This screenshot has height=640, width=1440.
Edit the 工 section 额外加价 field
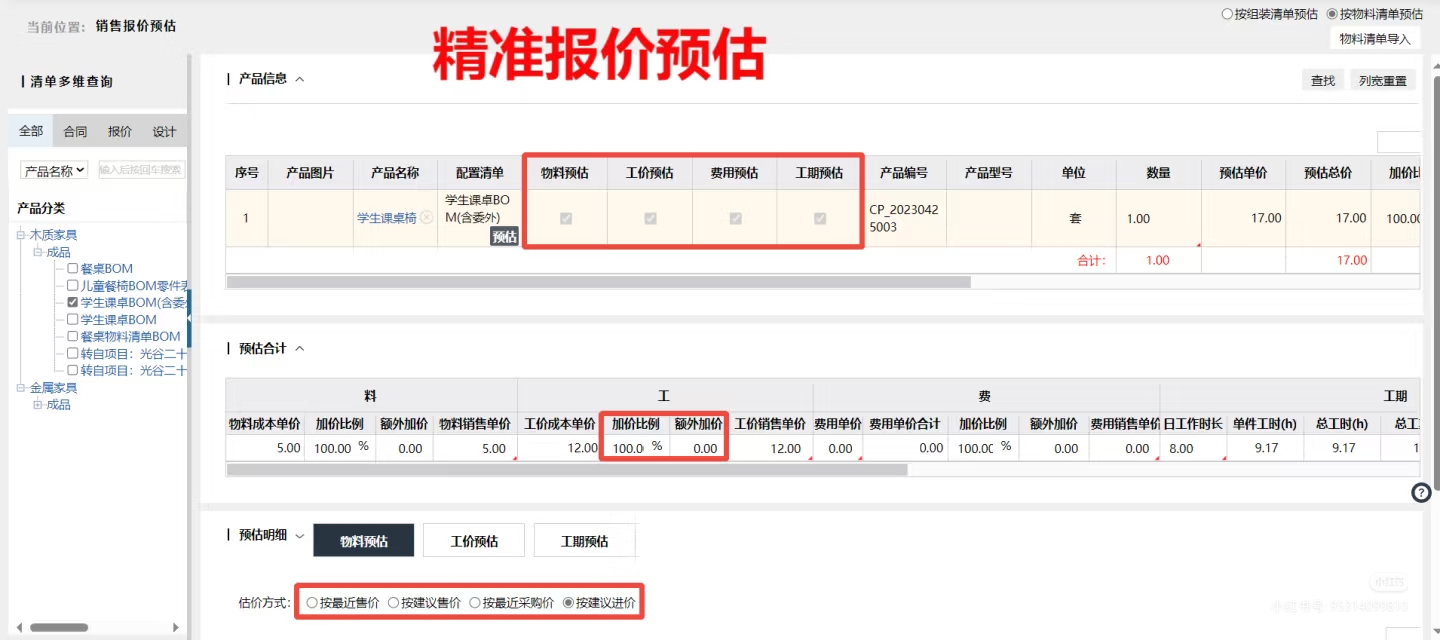click(x=697, y=448)
